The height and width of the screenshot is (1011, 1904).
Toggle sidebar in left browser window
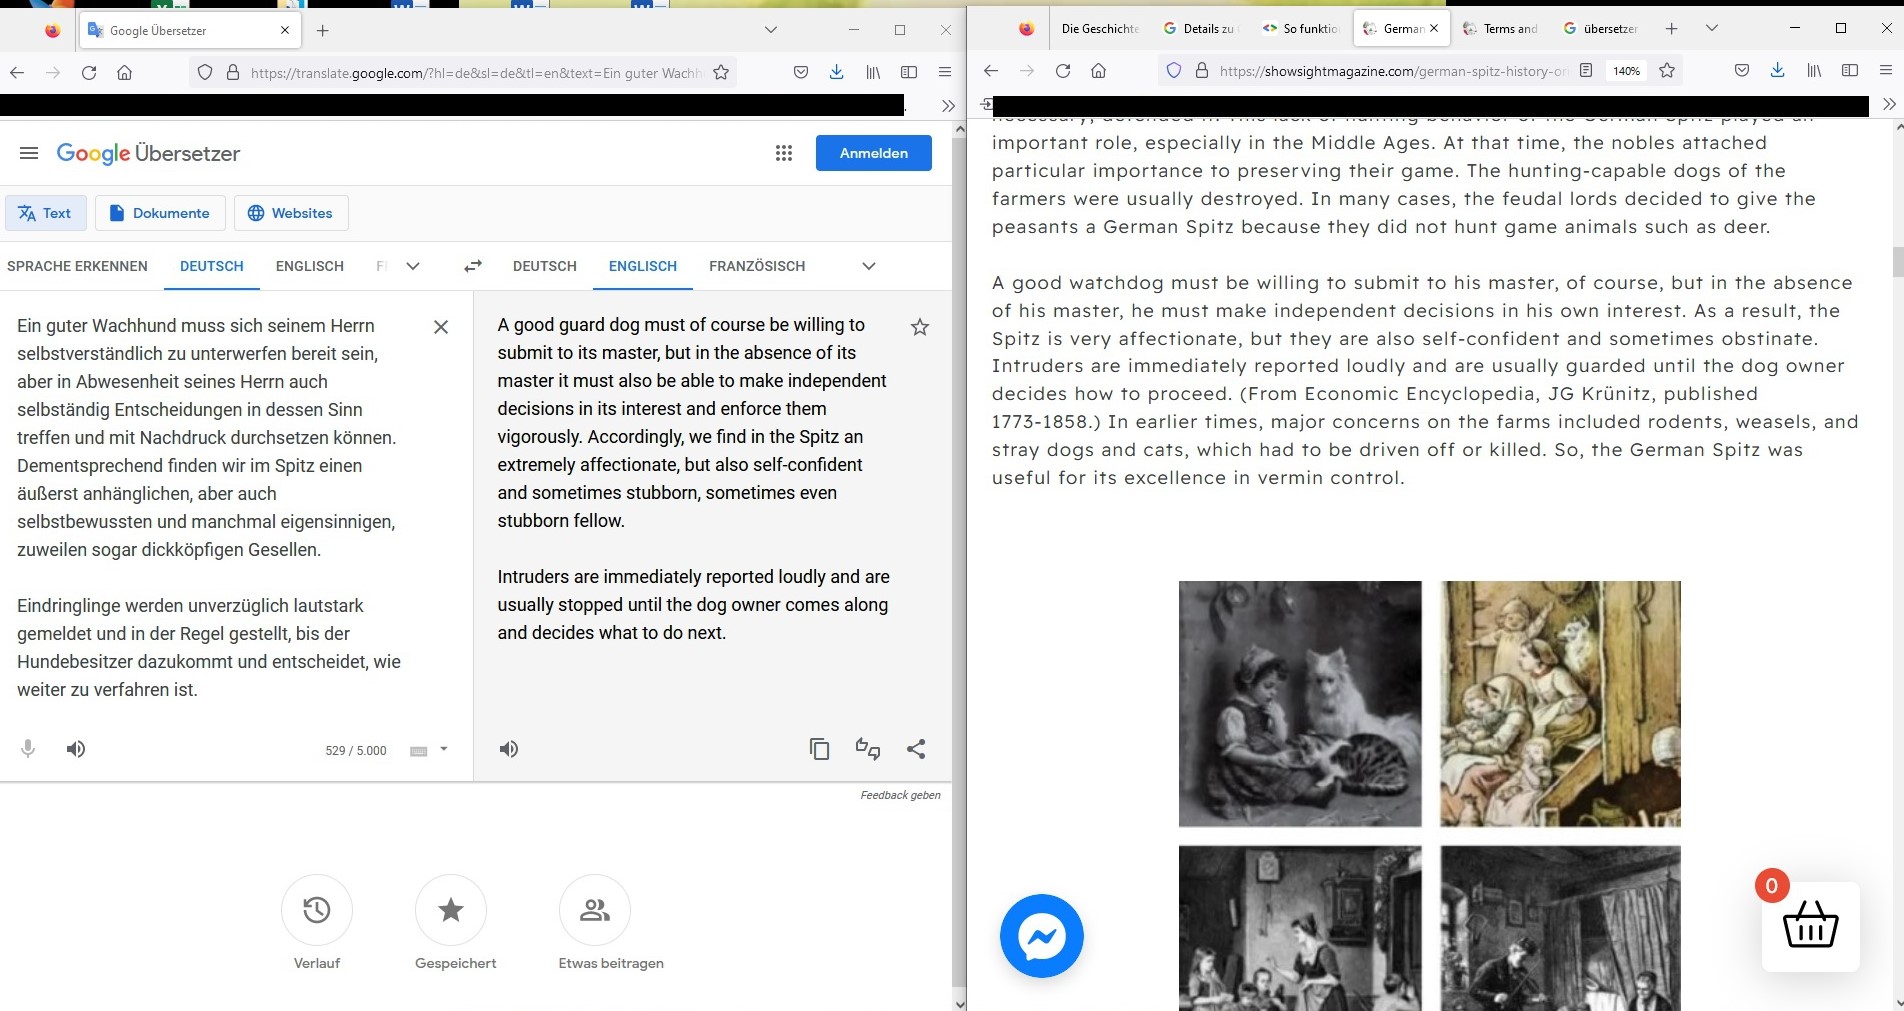tap(909, 72)
